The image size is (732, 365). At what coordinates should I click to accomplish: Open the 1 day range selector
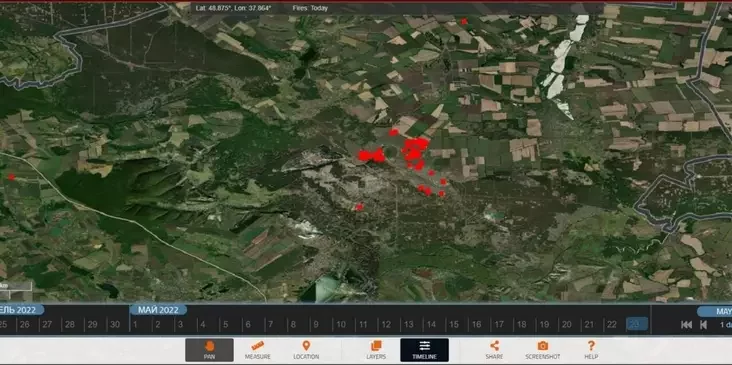(x=725, y=325)
